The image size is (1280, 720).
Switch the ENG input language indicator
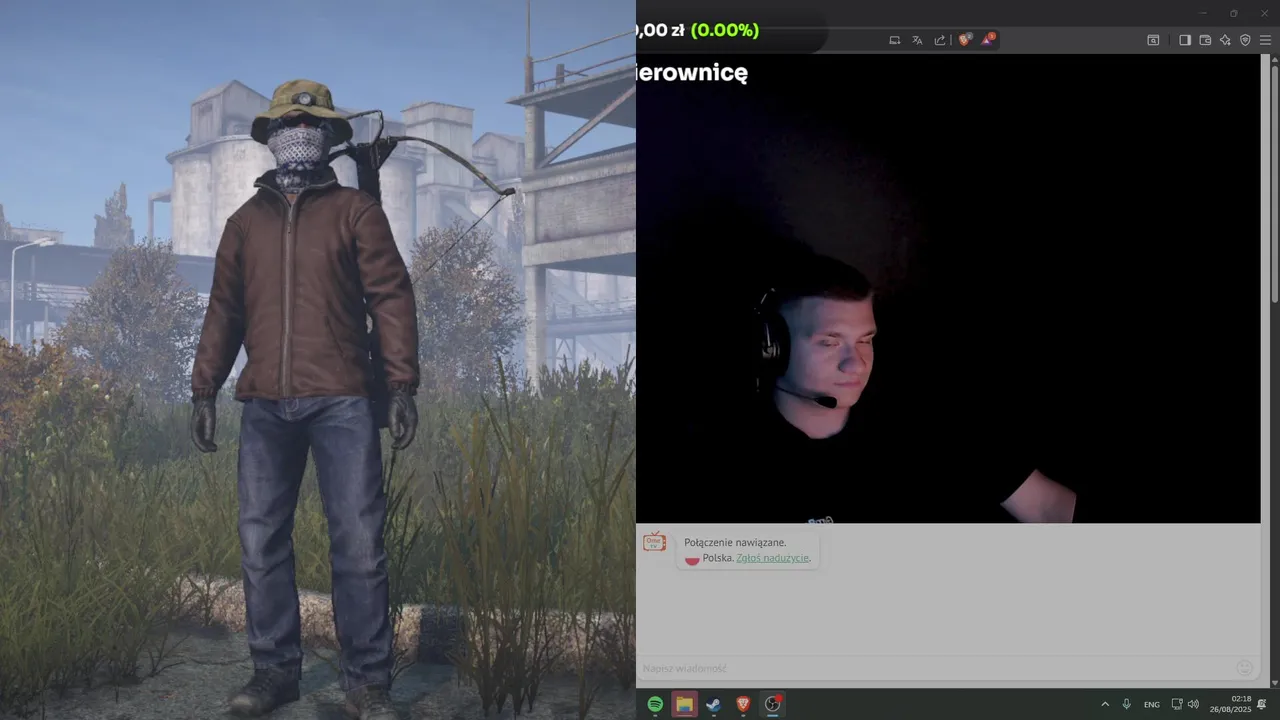point(1152,704)
